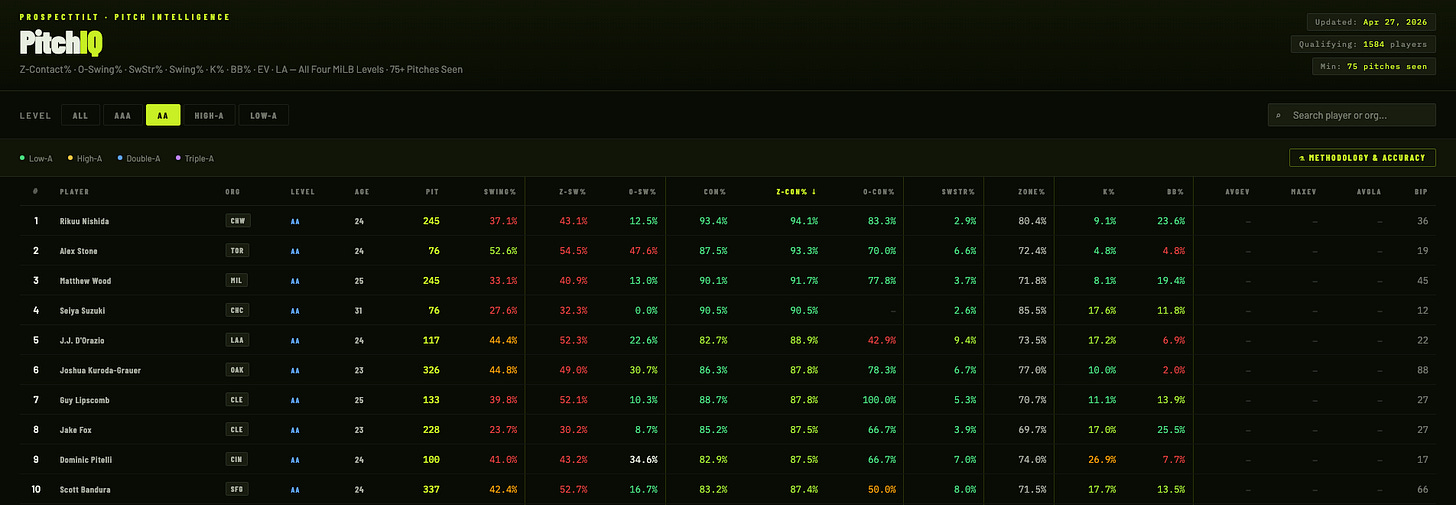The height and width of the screenshot is (505, 1456).
Task: Sort by the K% column header
Action: tap(1108, 190)
